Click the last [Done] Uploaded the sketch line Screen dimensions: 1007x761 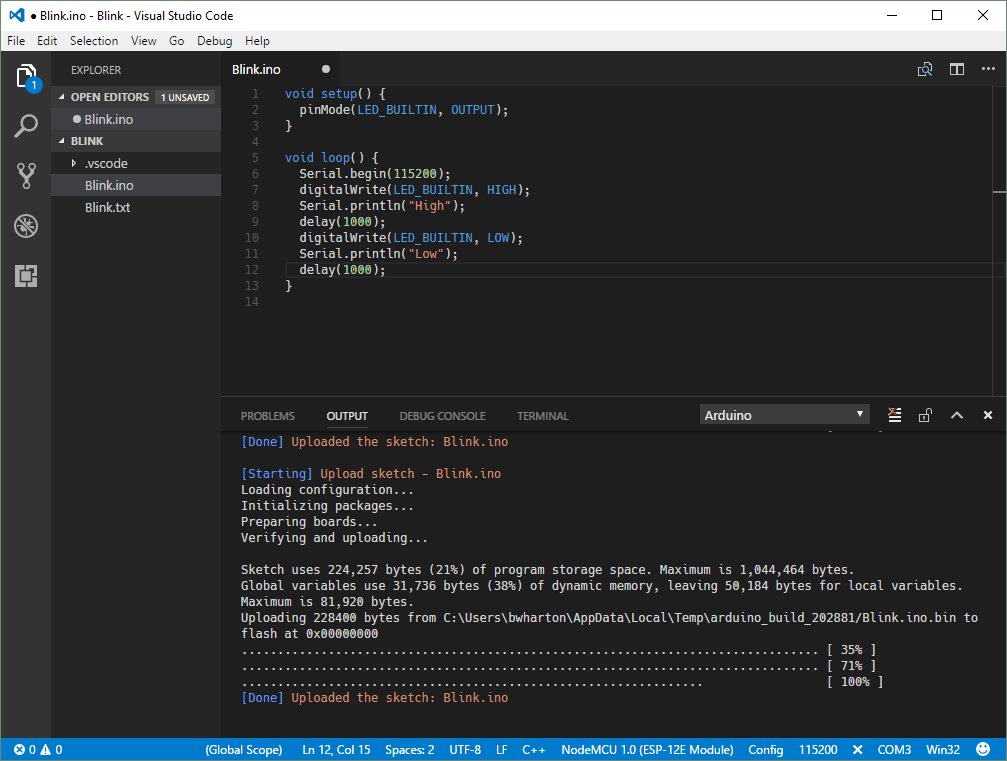[374, 697]
